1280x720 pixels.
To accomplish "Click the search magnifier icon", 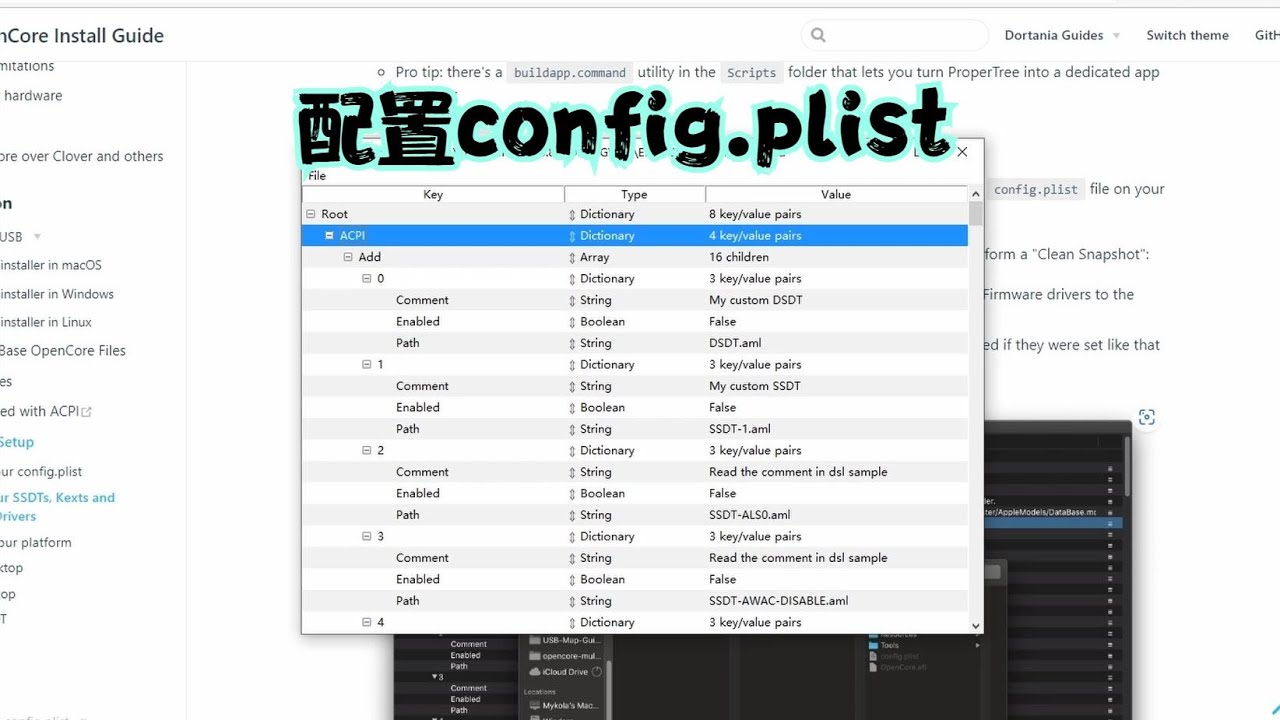I will (x=818, y=35).
